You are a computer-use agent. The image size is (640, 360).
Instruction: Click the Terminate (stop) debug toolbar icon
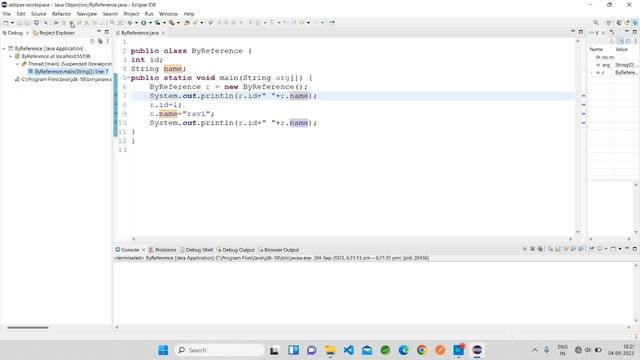point(71,23)
